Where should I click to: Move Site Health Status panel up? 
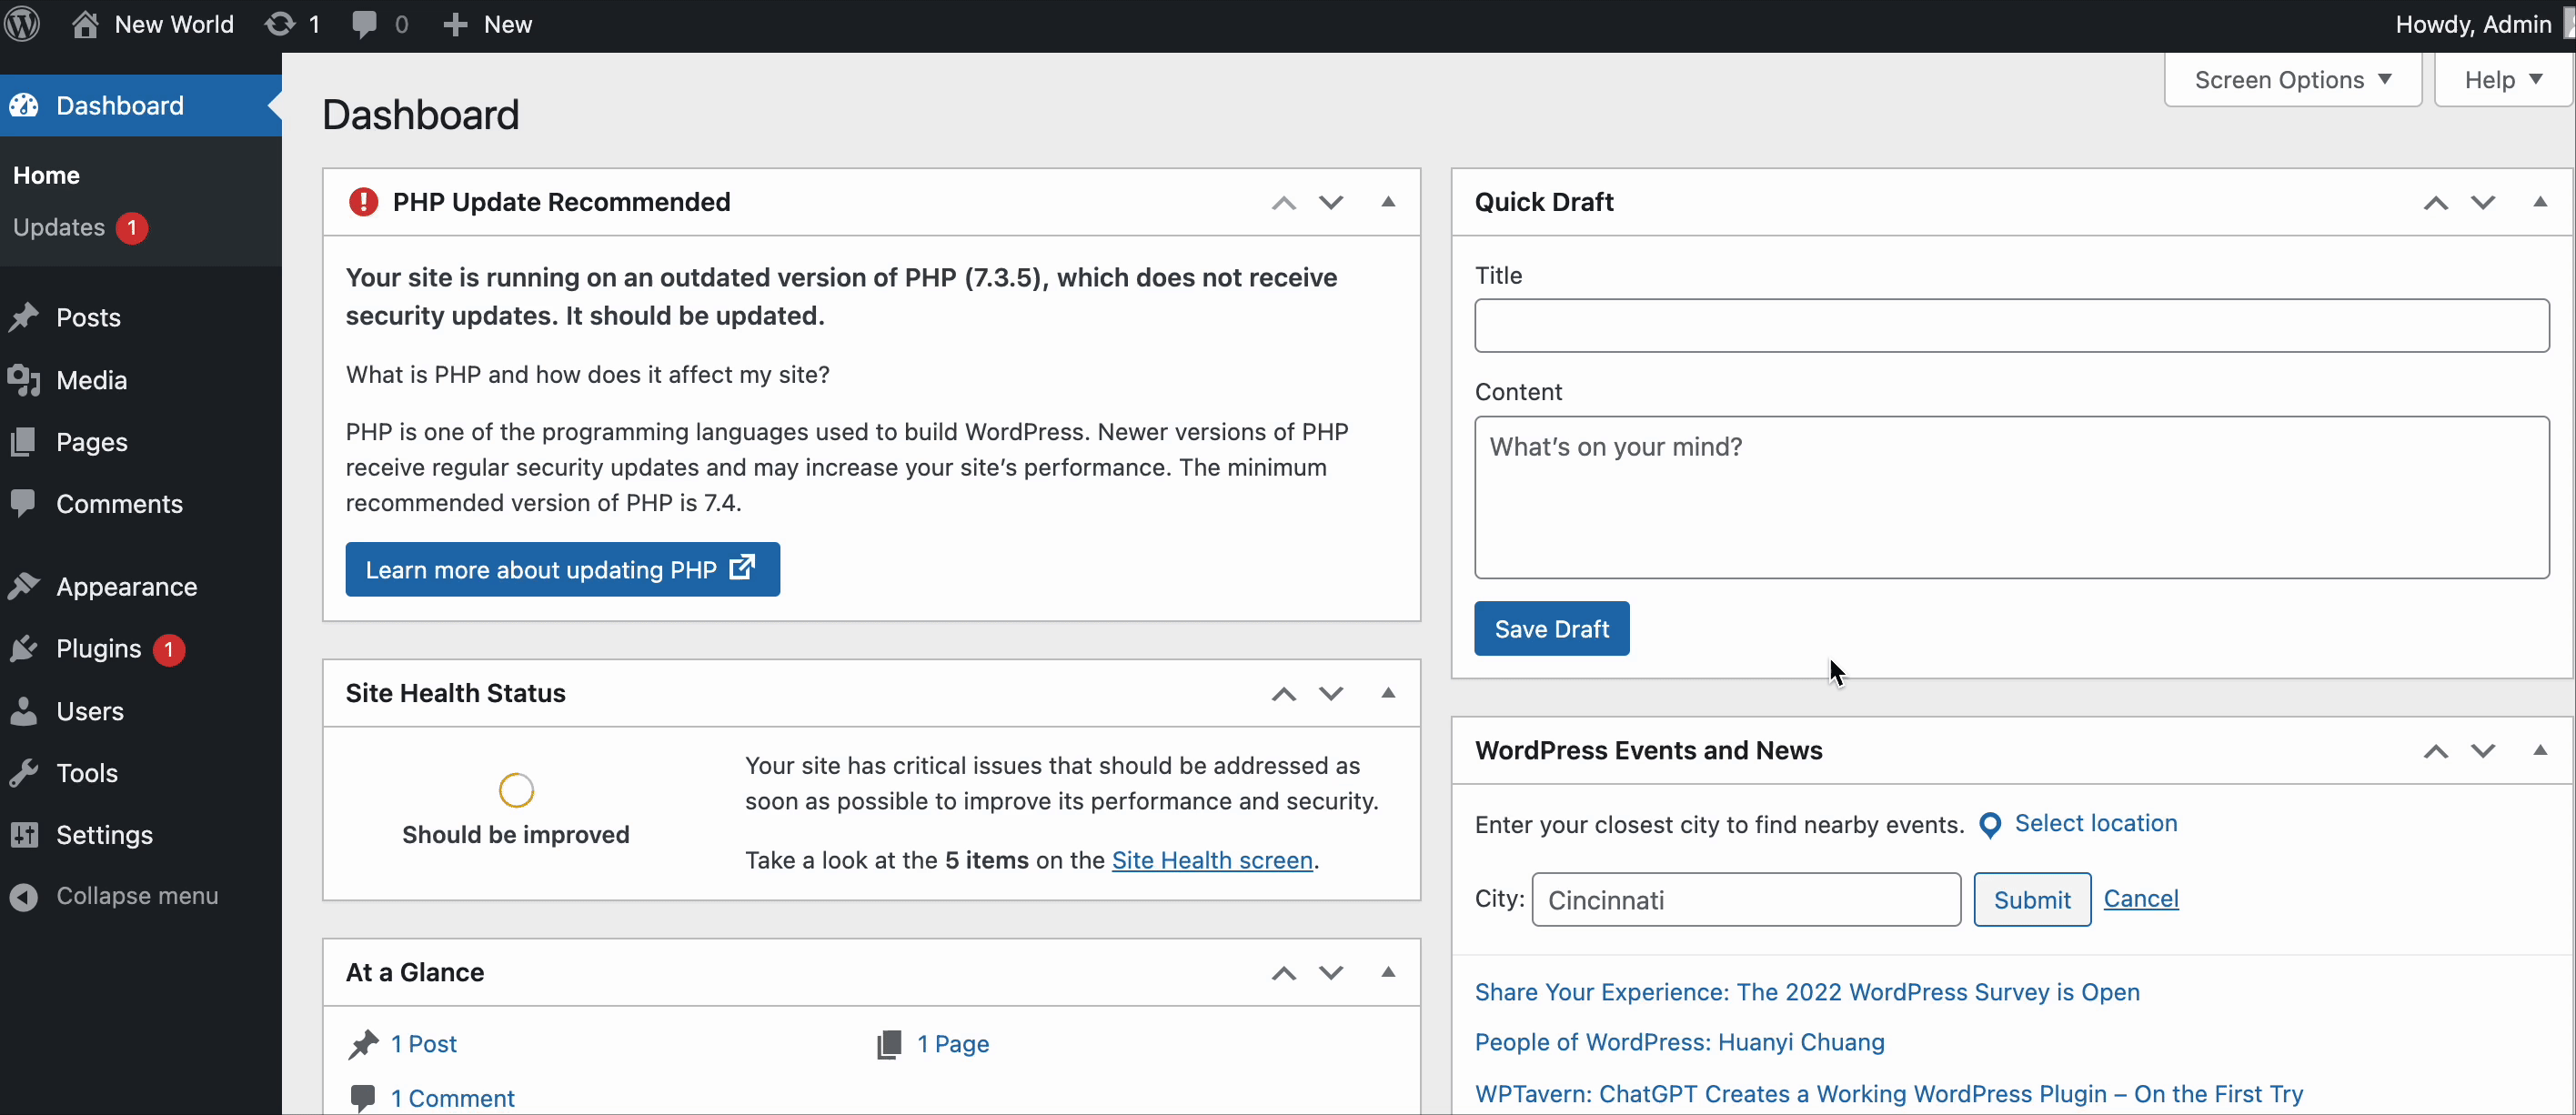(1284, 694)
